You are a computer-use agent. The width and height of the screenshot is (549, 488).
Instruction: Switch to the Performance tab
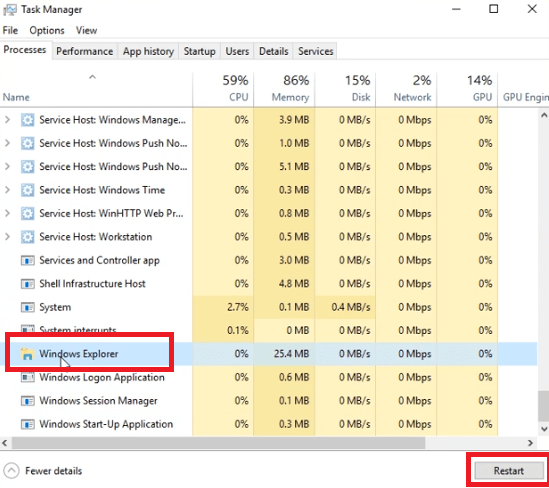click(x=85, y=51)
